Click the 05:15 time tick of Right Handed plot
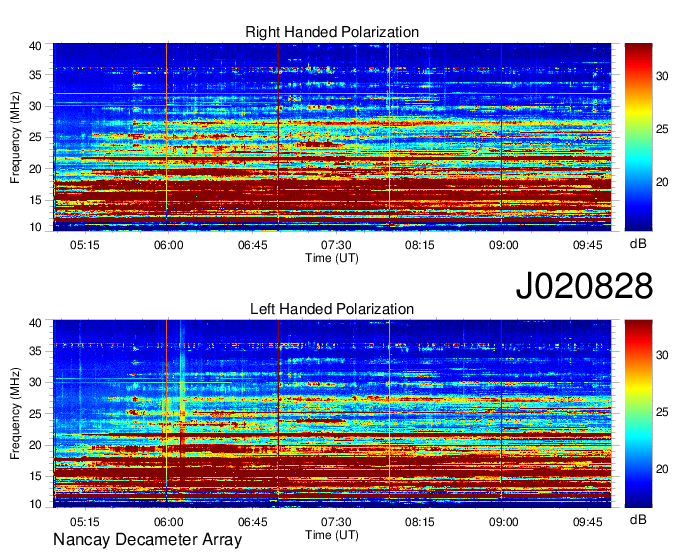This screenshot has height=552, width=680. click(85, 245)
